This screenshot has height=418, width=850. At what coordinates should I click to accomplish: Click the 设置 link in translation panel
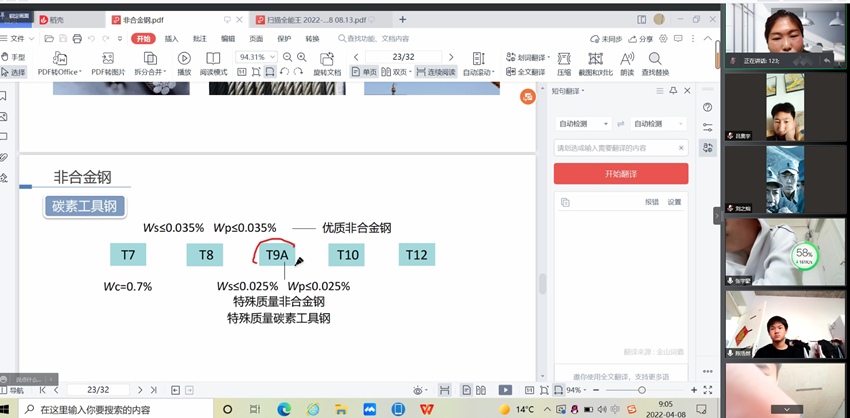[674, 201]
